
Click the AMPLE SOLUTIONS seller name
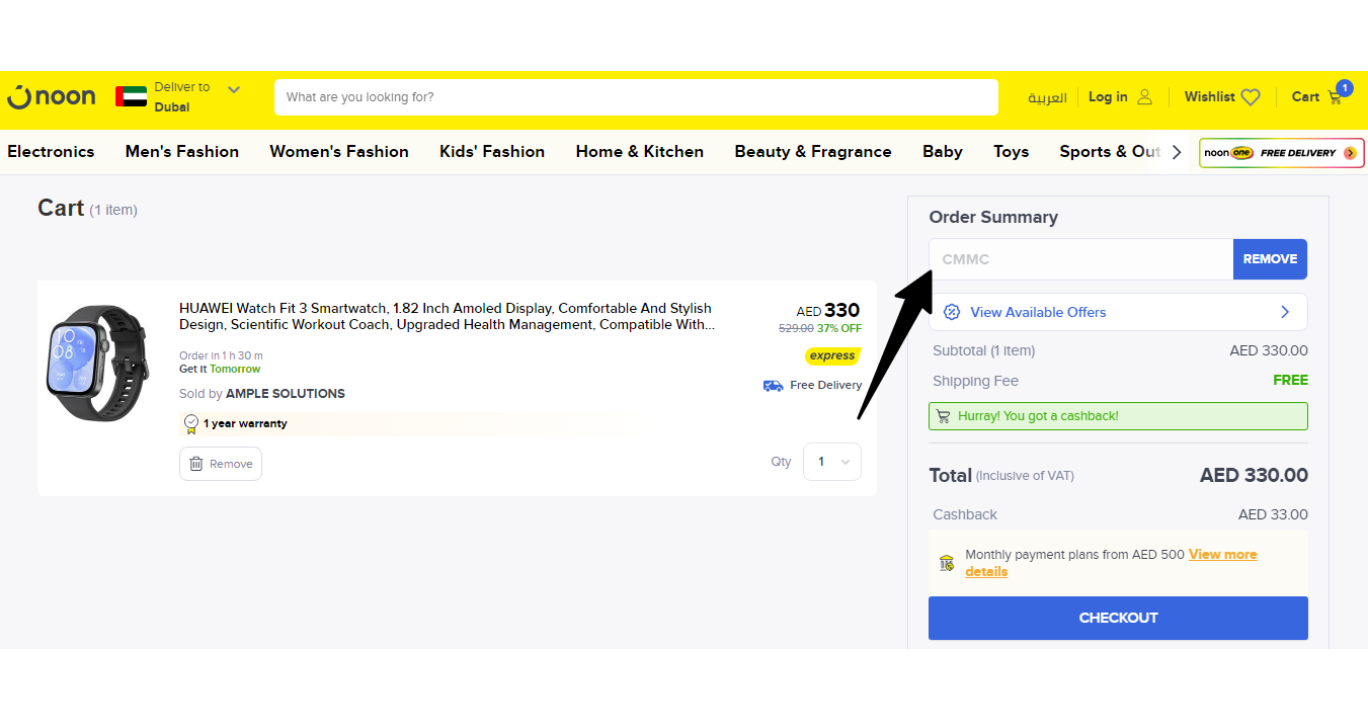285,394
